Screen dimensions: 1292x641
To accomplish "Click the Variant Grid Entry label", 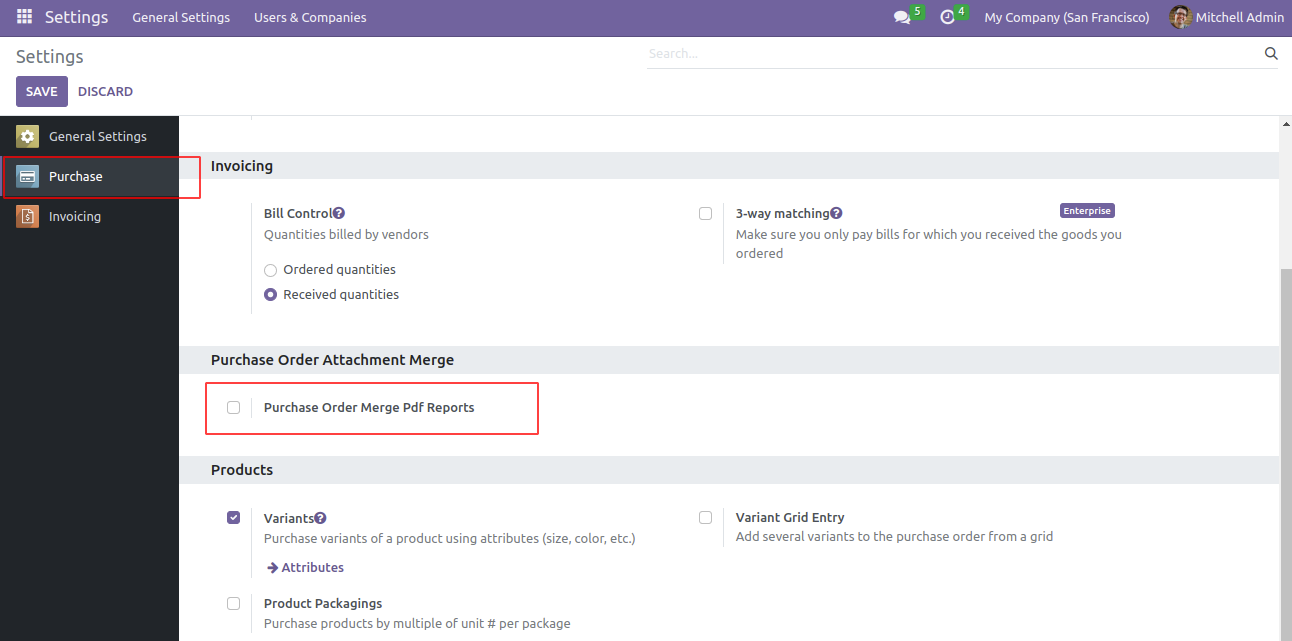I will pos(790,517).
